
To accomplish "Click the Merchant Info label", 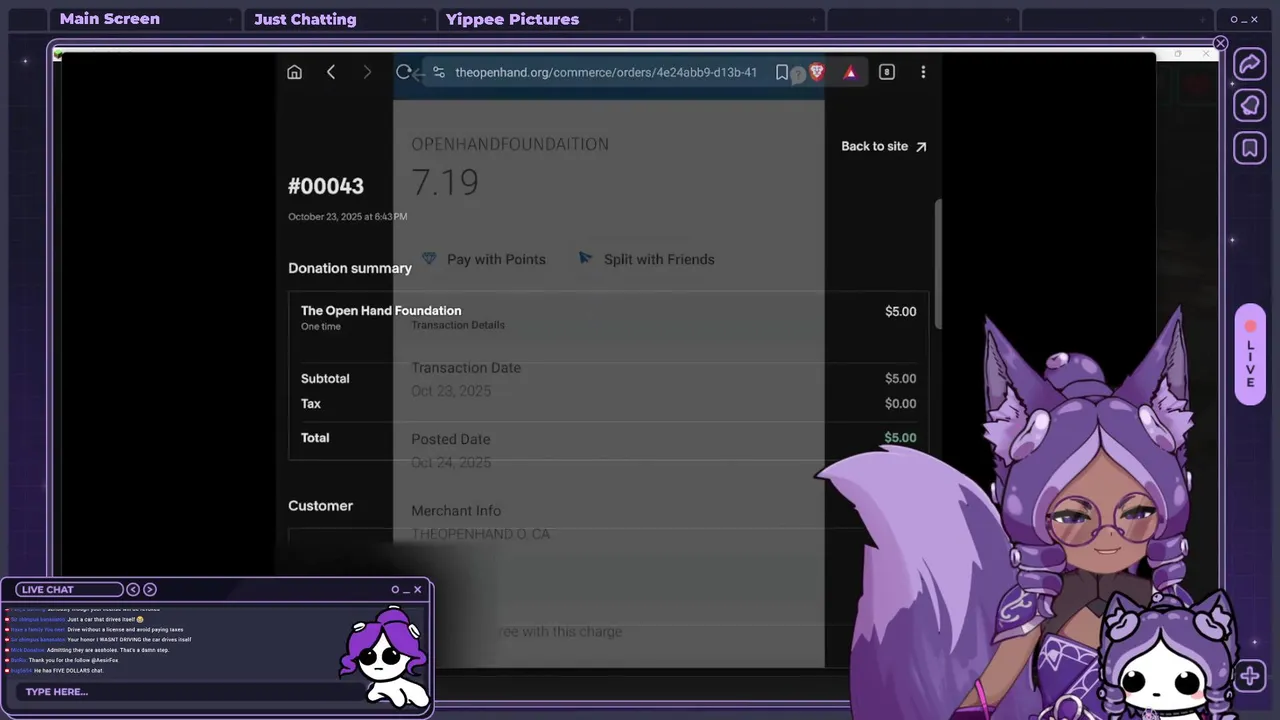I will [x=456, y=511].
